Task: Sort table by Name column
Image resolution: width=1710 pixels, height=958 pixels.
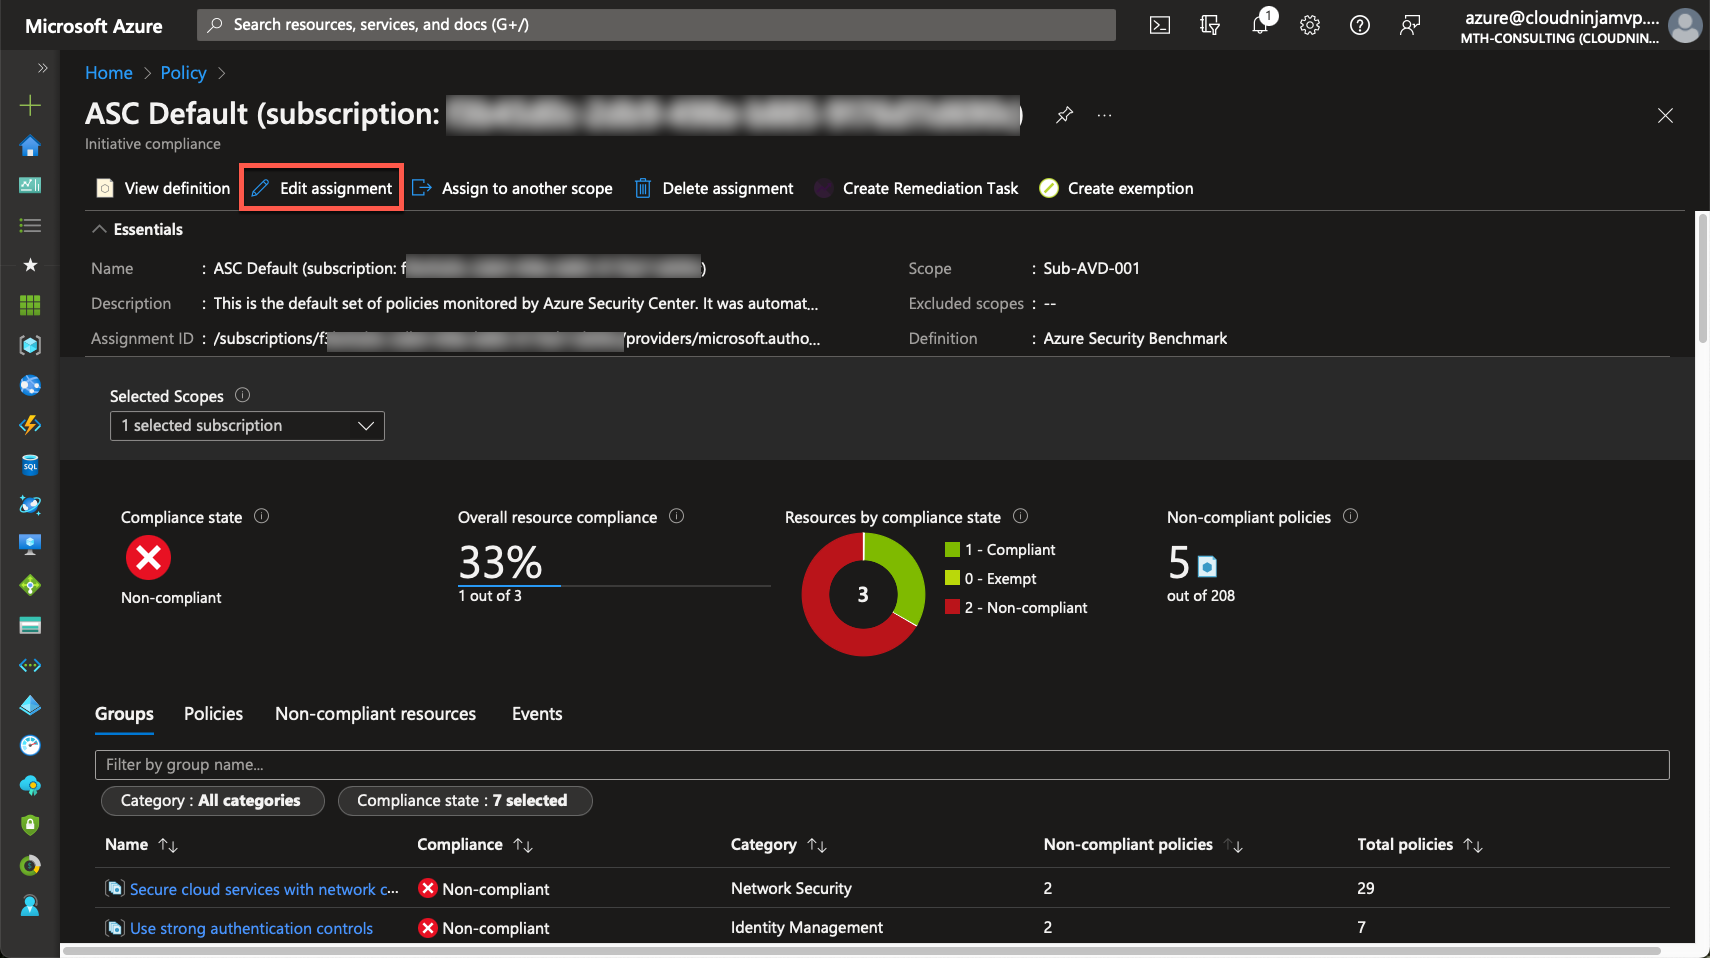Action: point(141,845)
